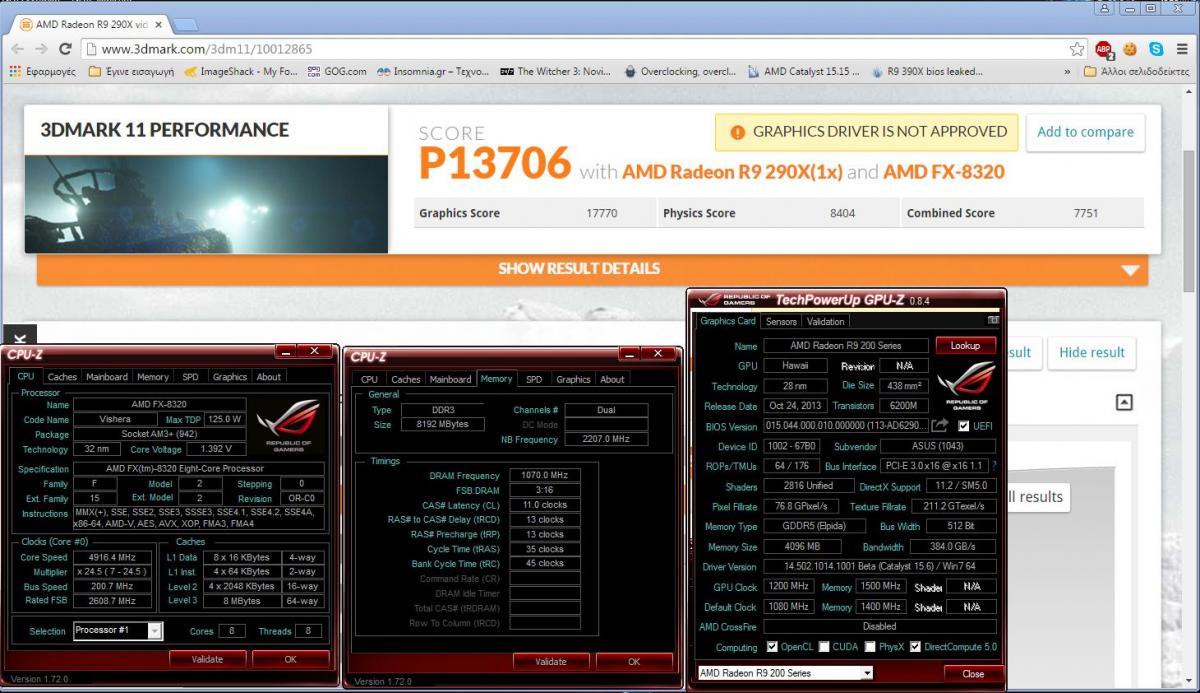Open the Sensors tab in GPU-Z
1200x693 pixels.
point(781,321)
